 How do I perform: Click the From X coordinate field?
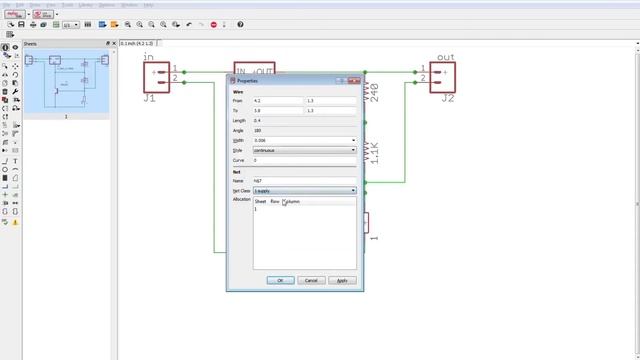point(278,100)
